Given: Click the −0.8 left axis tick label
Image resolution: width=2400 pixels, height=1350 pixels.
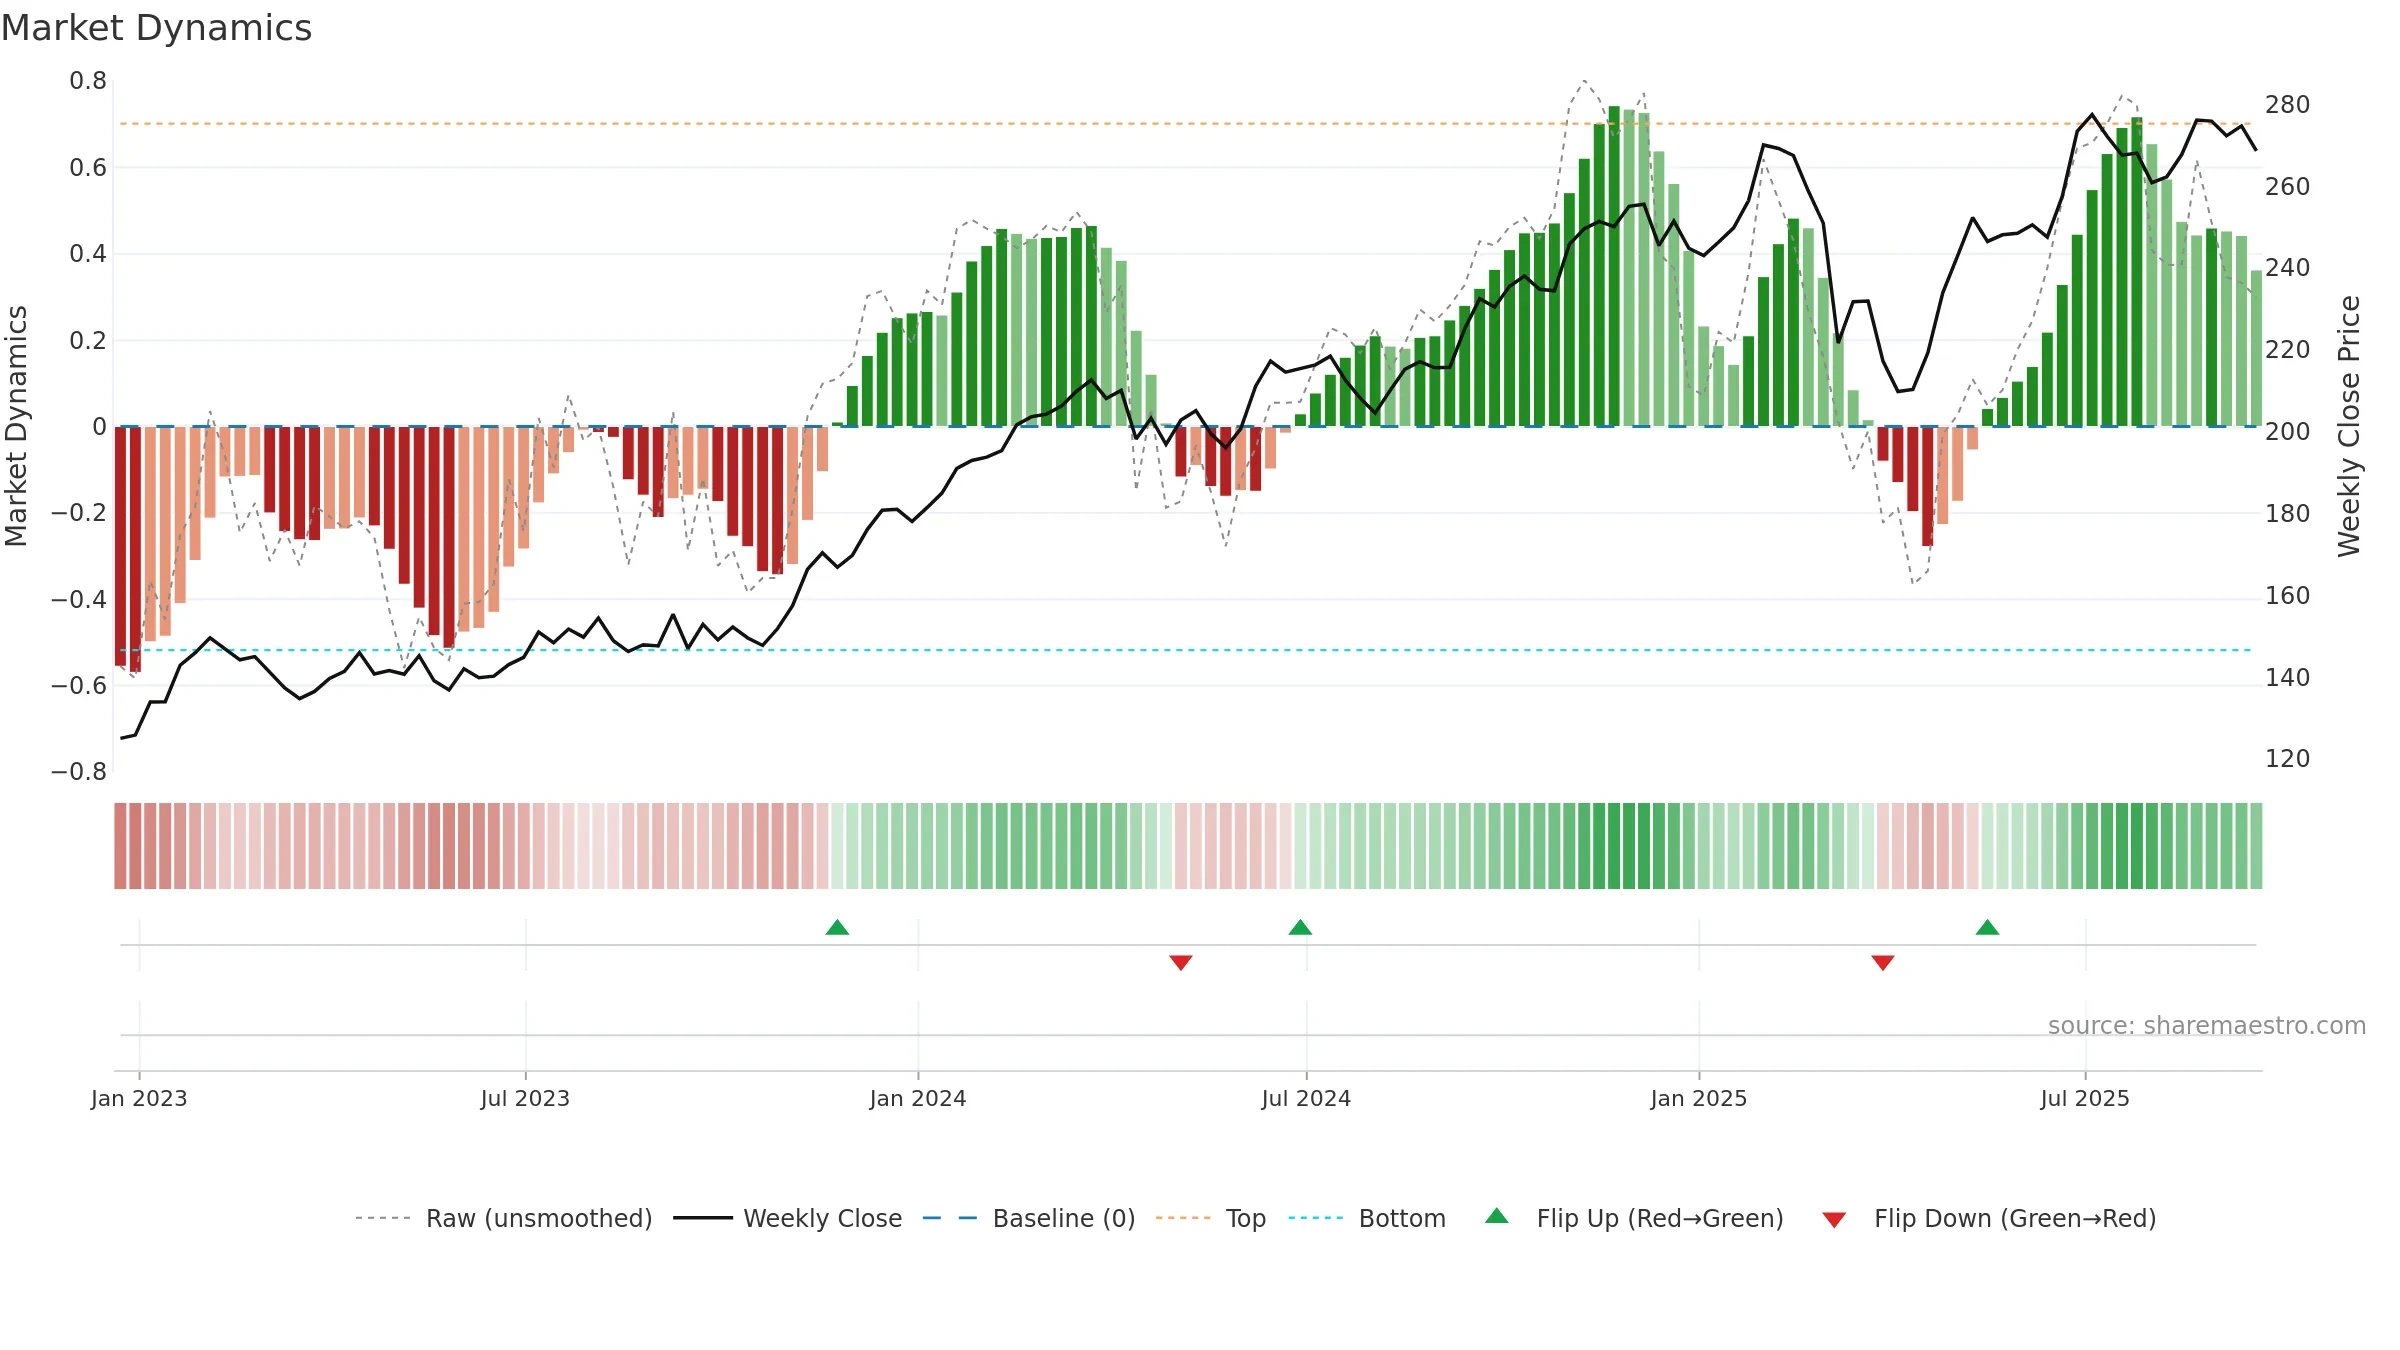Looking at the screenshot, I should (79, 772).
